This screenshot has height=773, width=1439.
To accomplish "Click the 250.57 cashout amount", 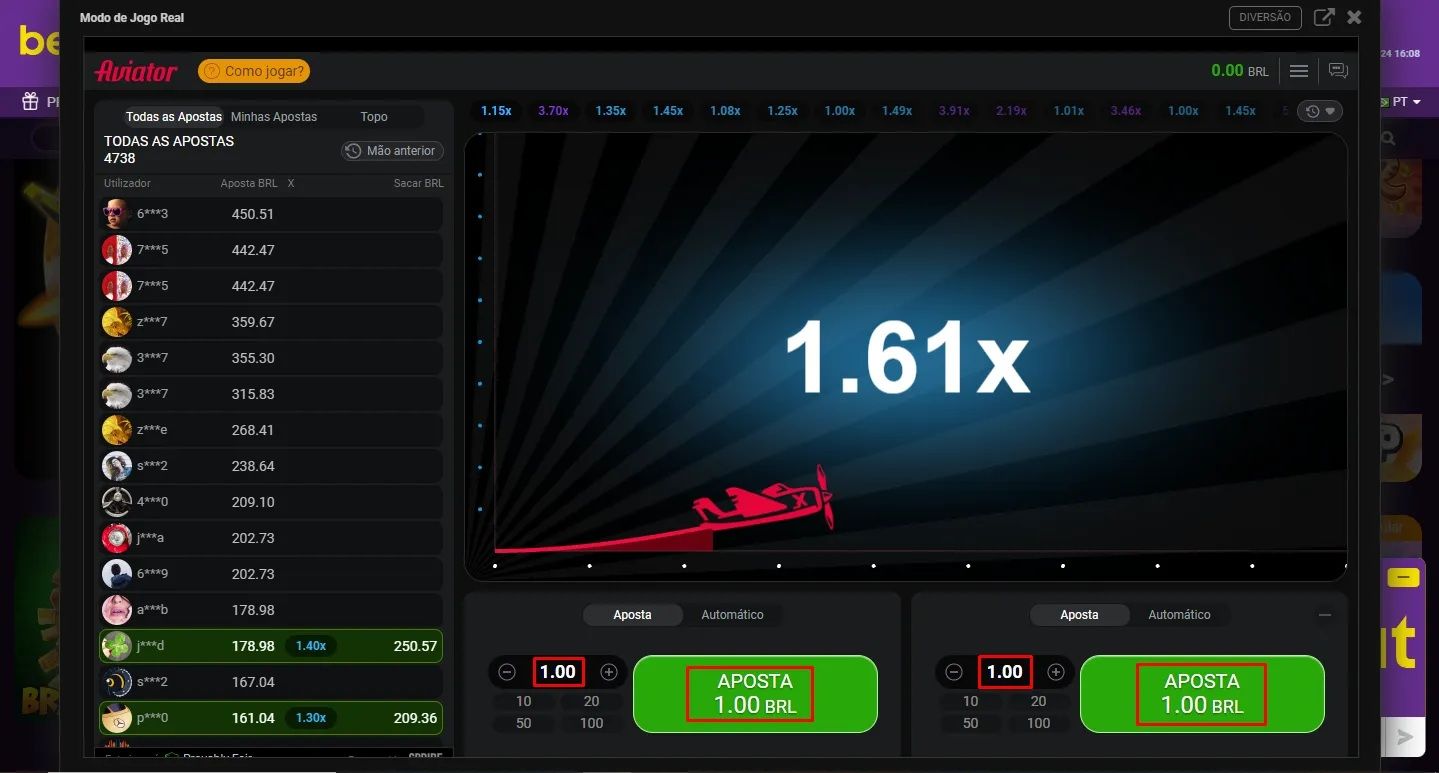I will 416,646.
